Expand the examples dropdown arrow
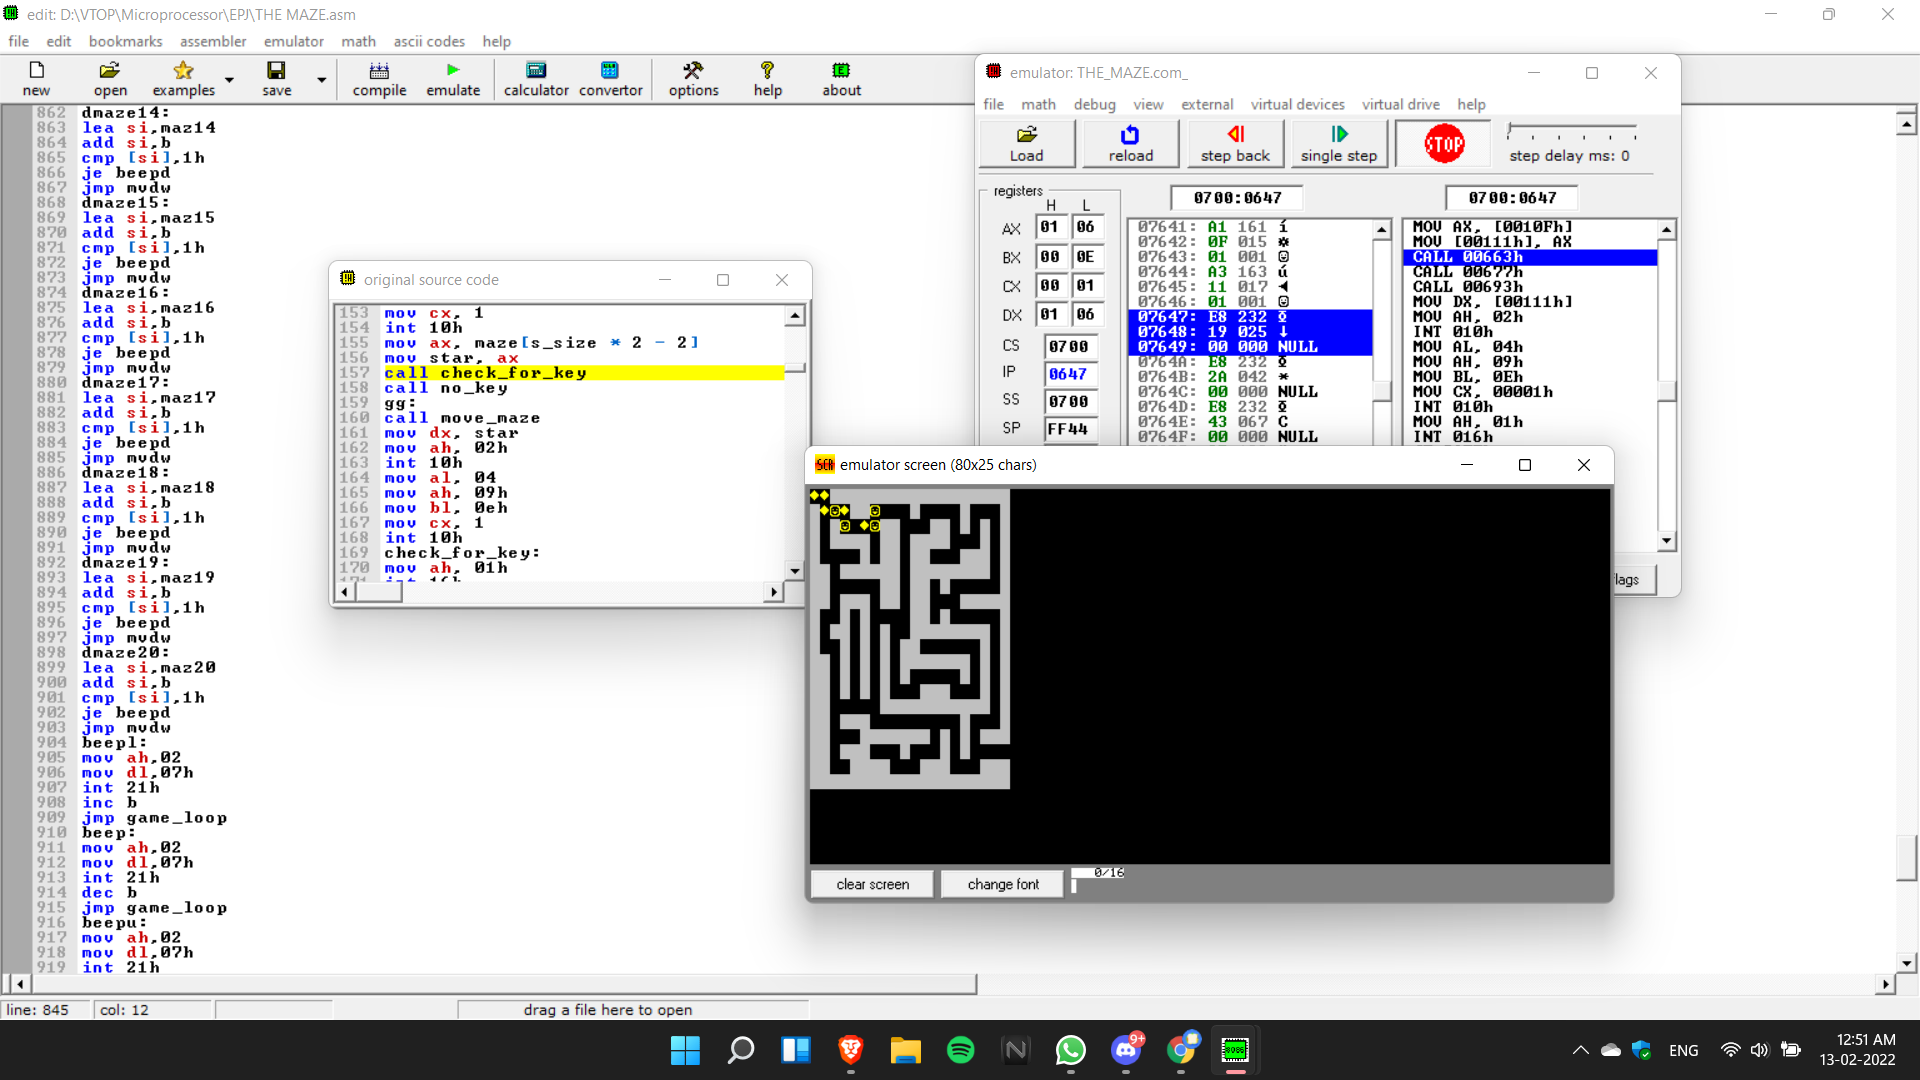The height and width of the screenshot is (1080, 1920). point(229,79)
